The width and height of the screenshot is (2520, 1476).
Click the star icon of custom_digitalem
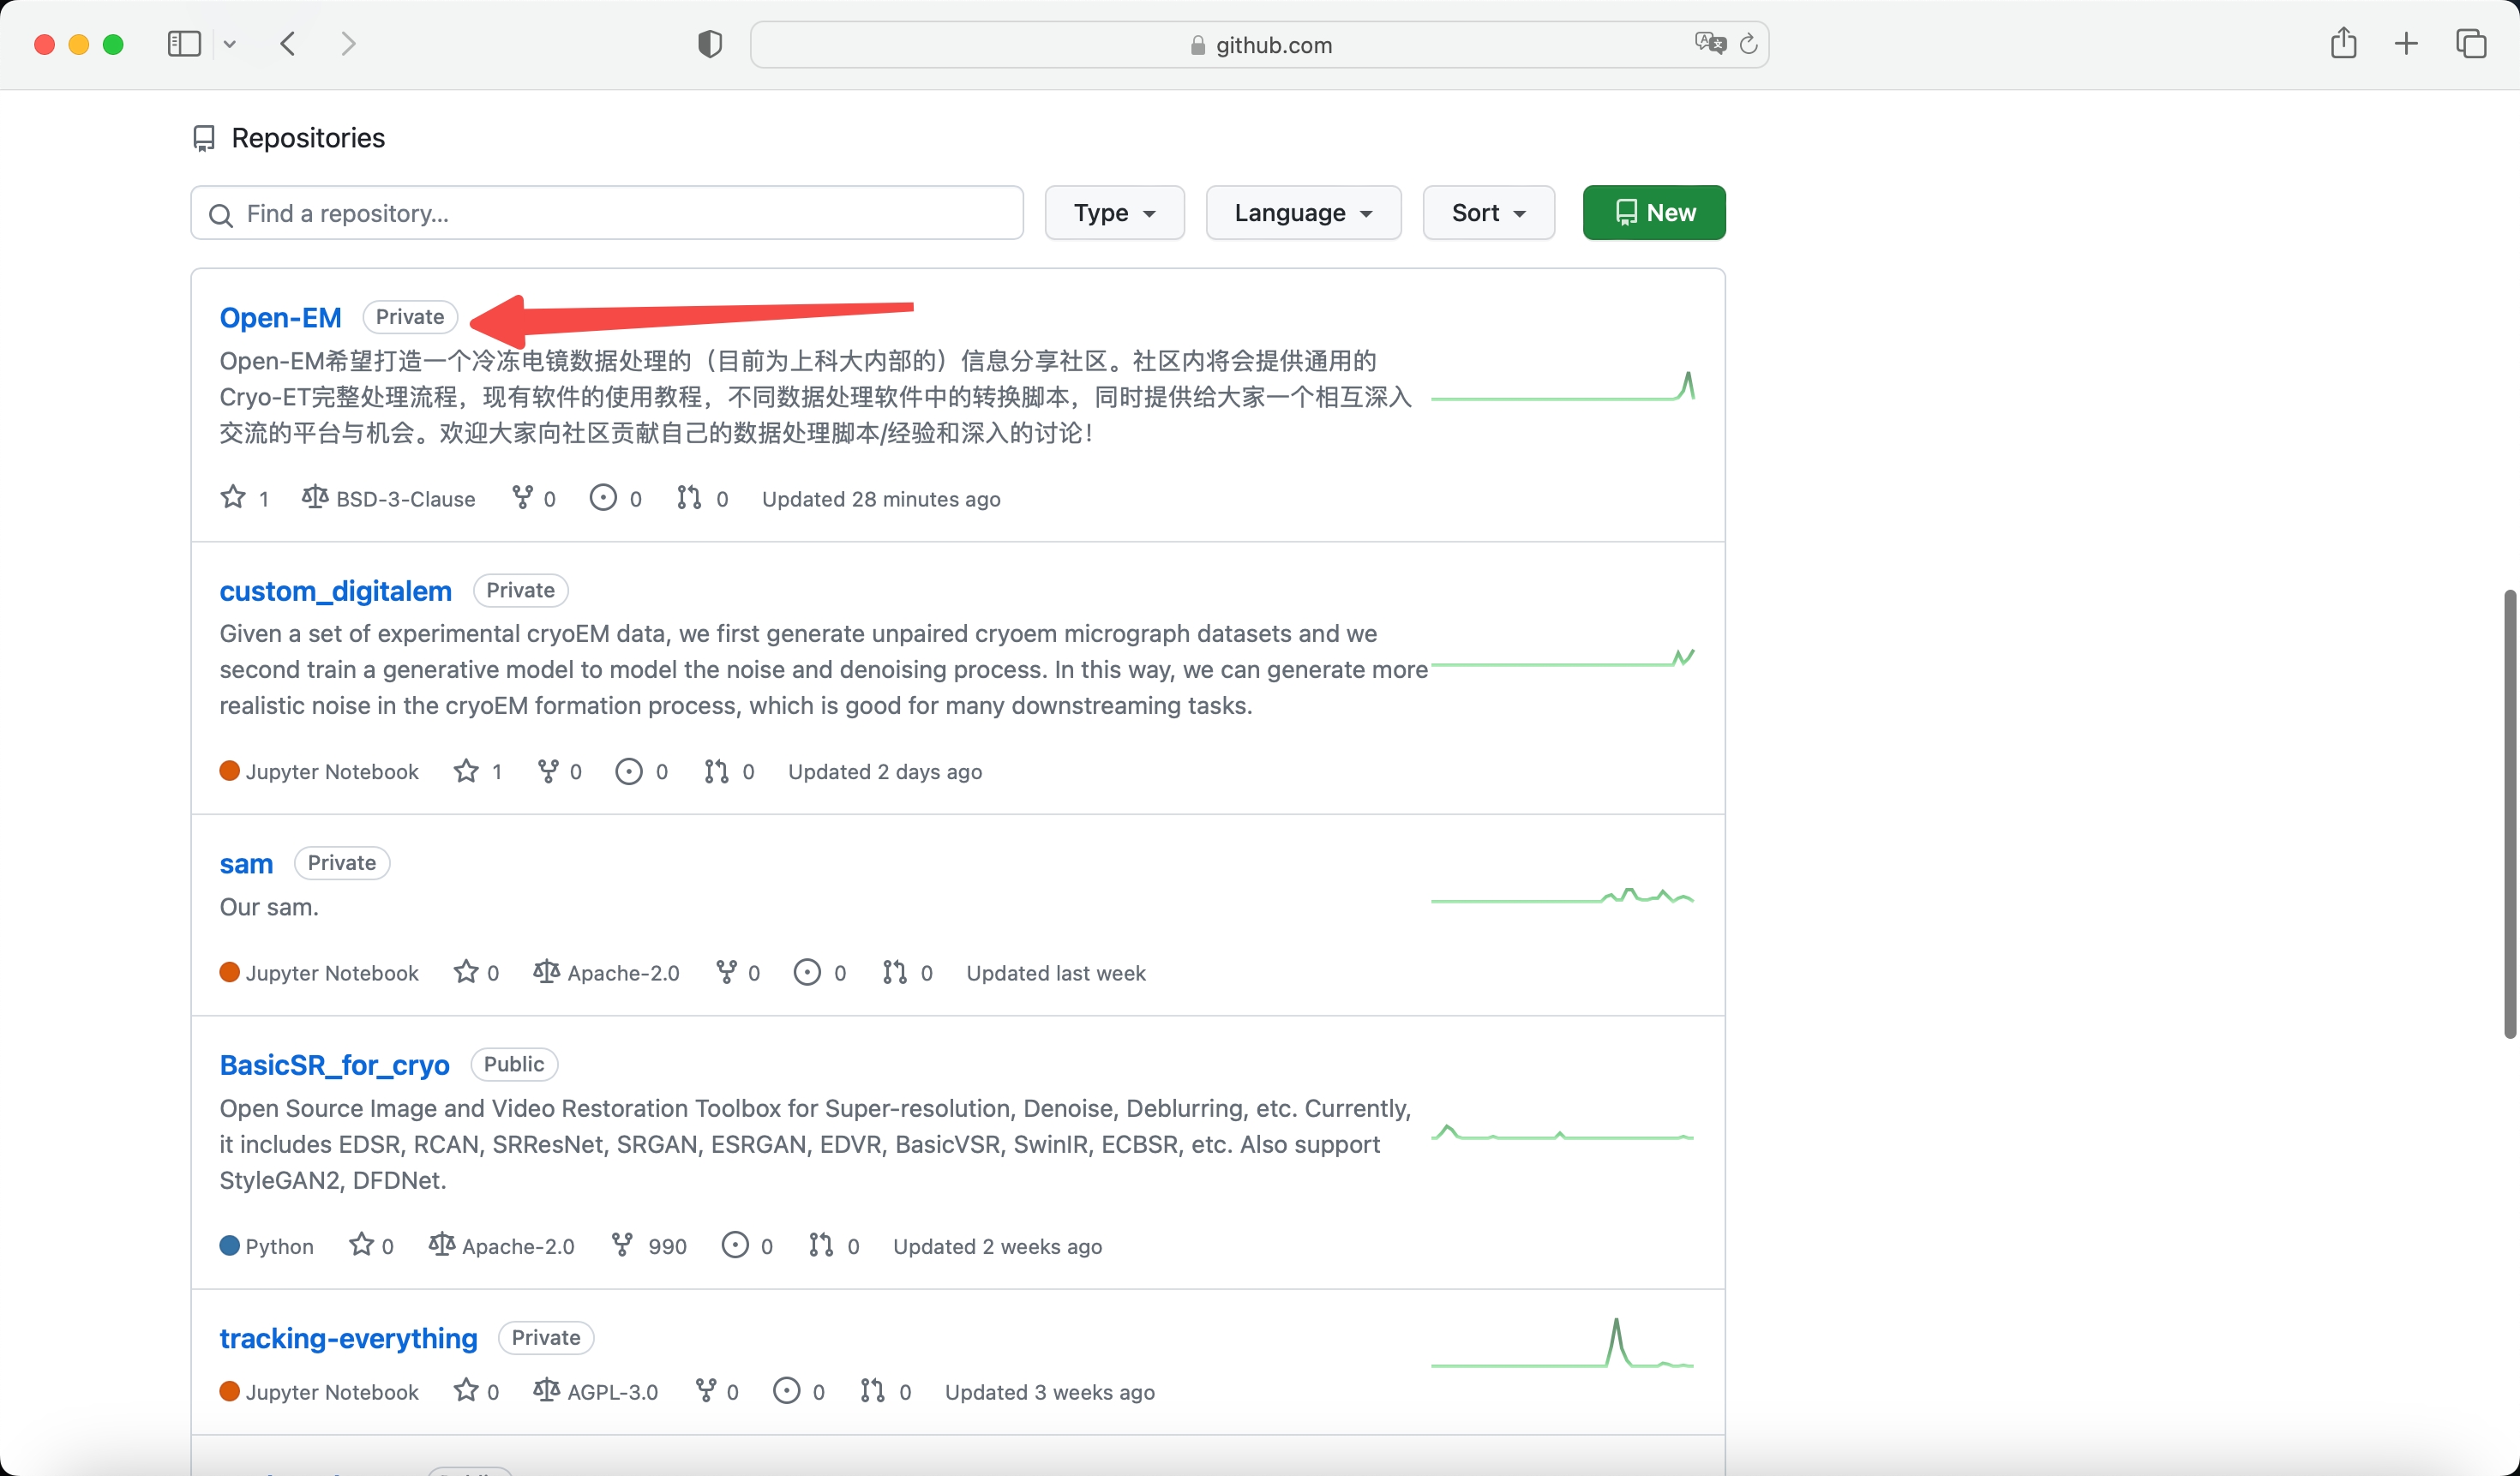pyautogui.click(x=466, y=771)
